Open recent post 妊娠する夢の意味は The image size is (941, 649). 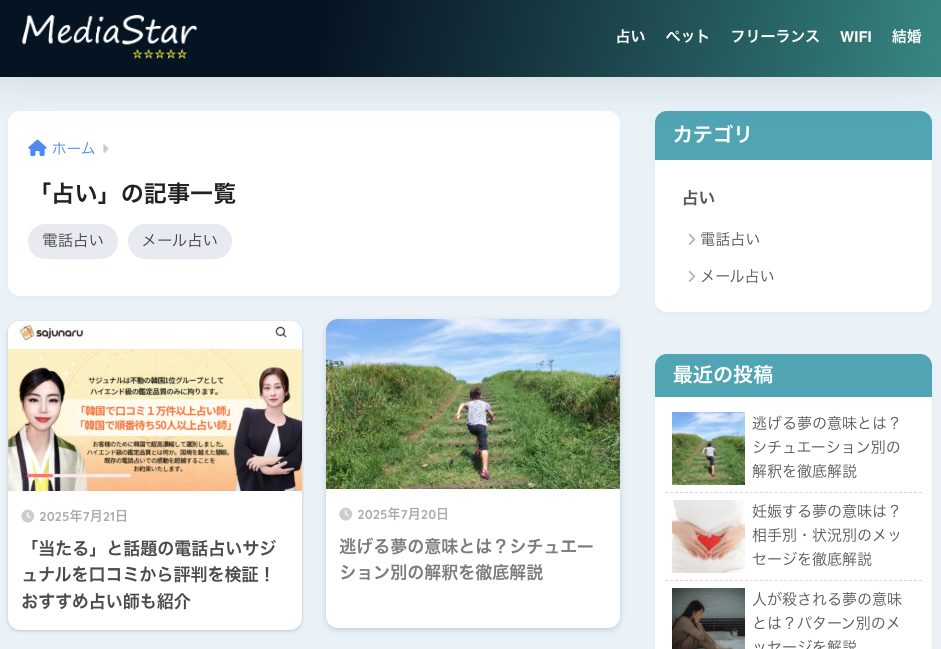click(826, 534)
